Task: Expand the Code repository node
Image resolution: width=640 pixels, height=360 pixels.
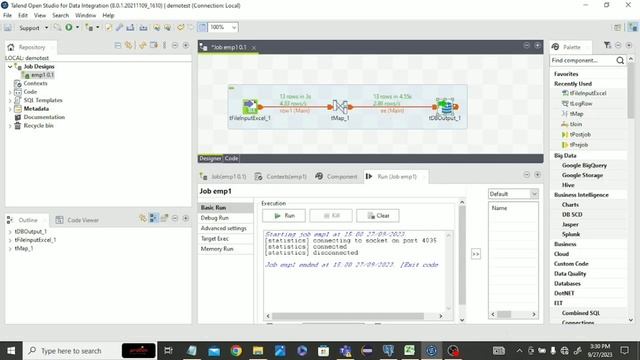Action: point(10,92)
